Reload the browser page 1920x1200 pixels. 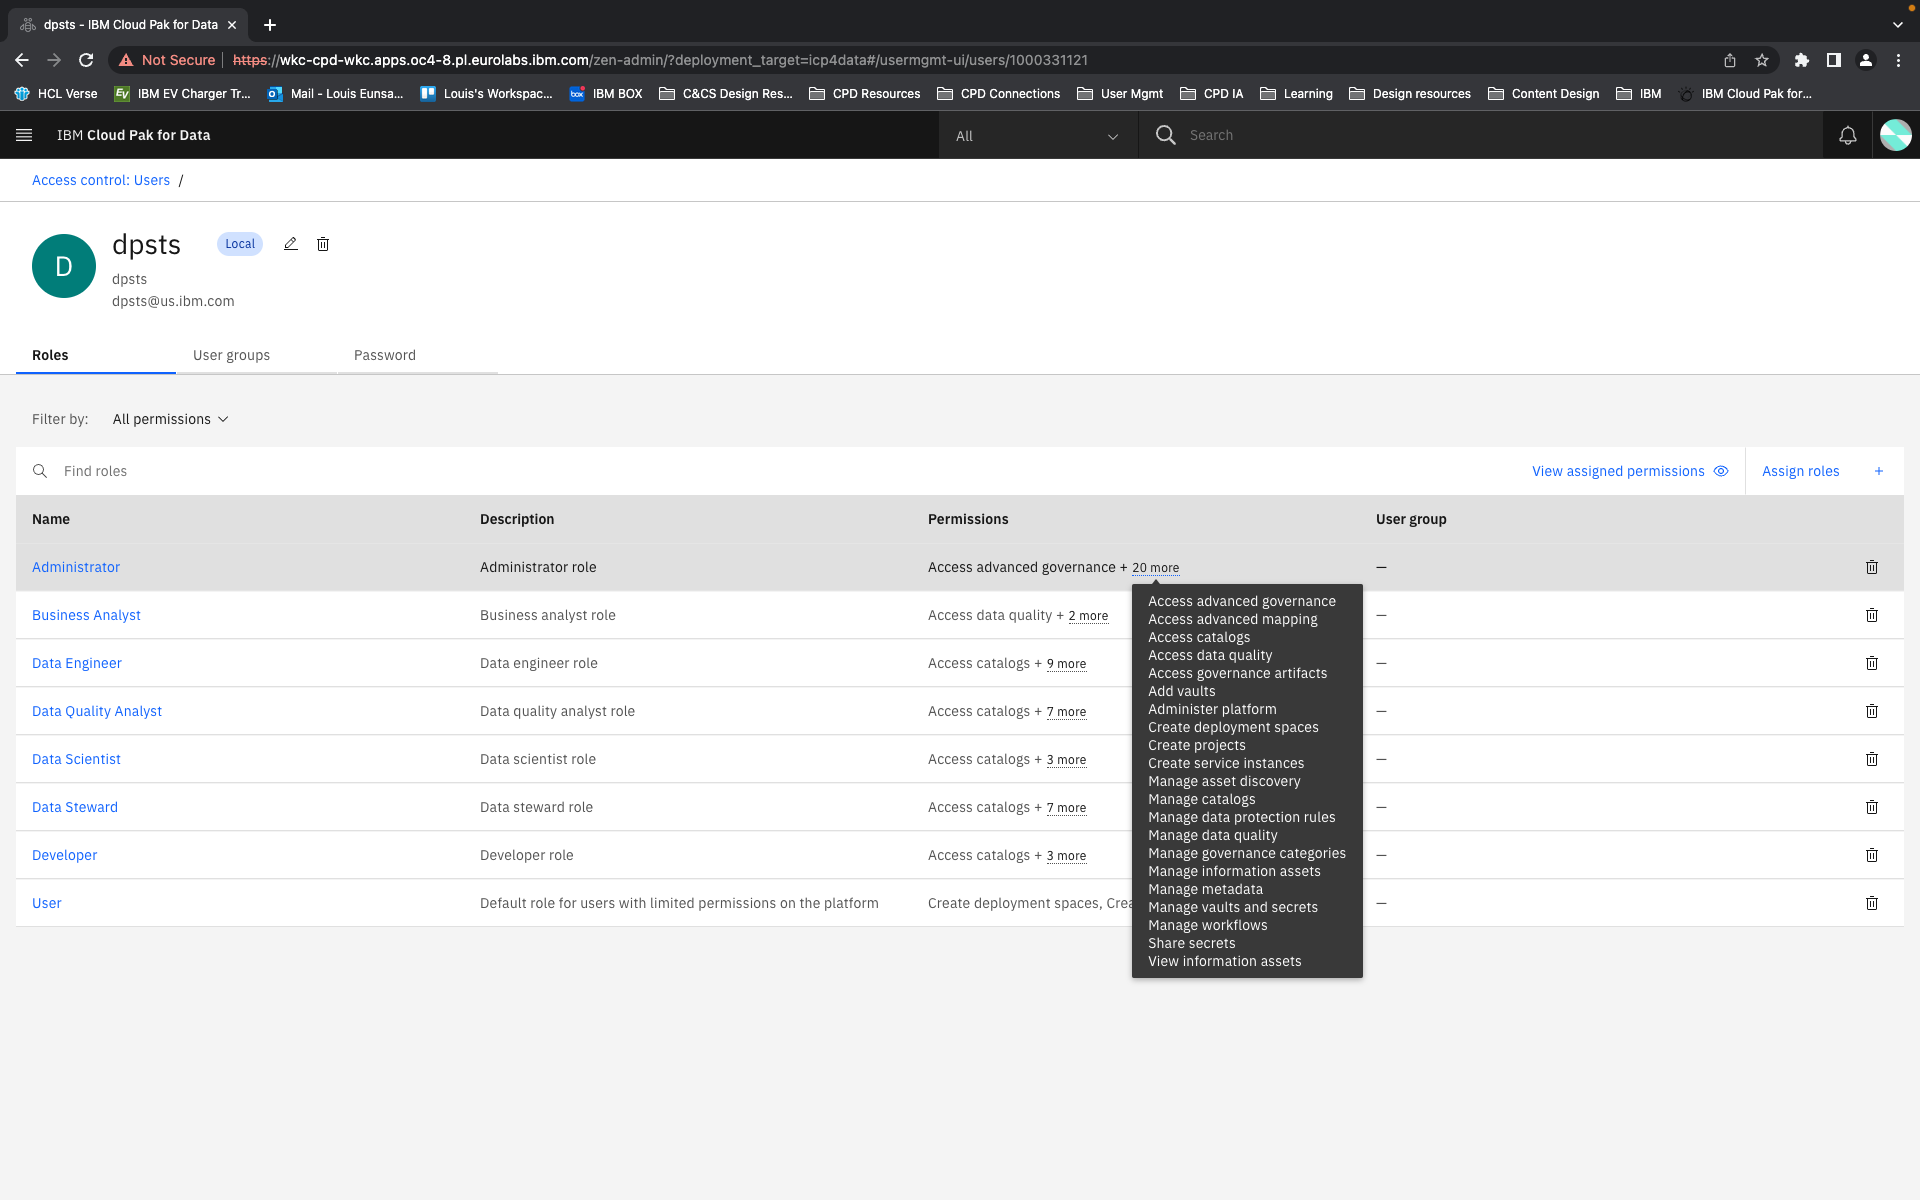click(x=86, y=60)
